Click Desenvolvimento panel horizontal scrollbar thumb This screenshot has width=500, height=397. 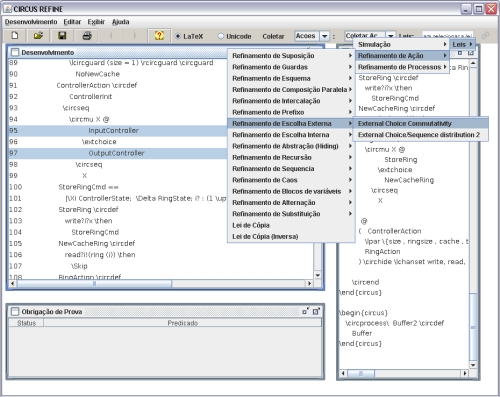pyautogui.click(x=94, y=284)
